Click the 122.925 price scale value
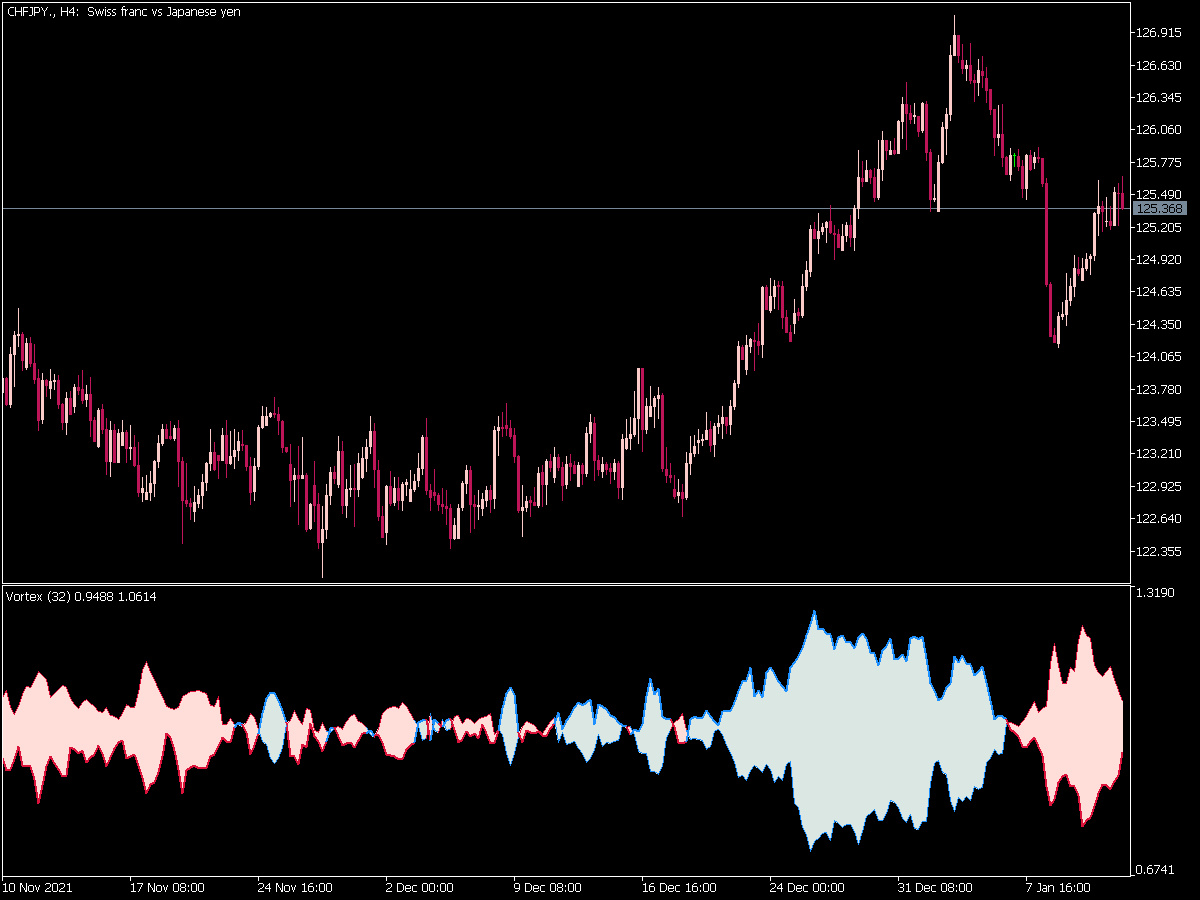The height and width of the screenshot is (900, 1200). [x=1160, y=487]
